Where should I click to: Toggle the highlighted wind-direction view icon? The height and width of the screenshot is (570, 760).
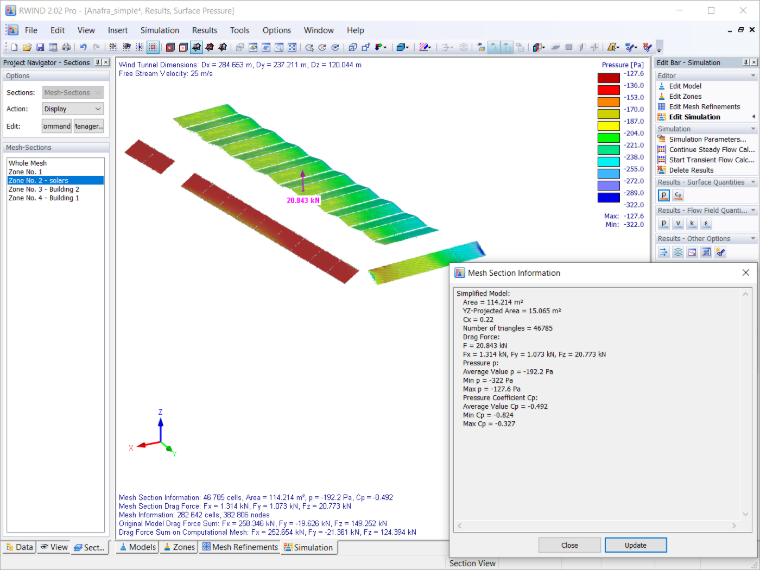196,47
